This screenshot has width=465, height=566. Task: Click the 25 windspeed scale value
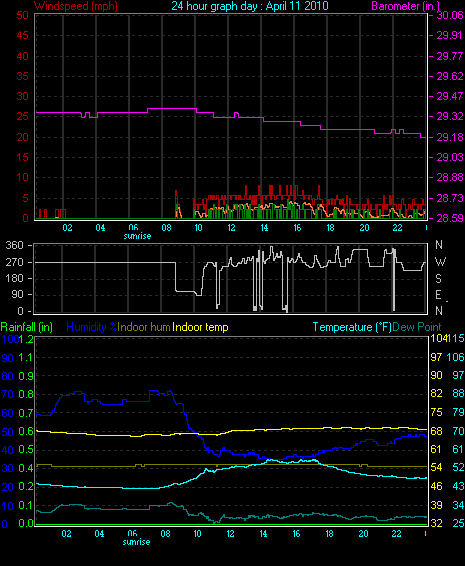22,116
